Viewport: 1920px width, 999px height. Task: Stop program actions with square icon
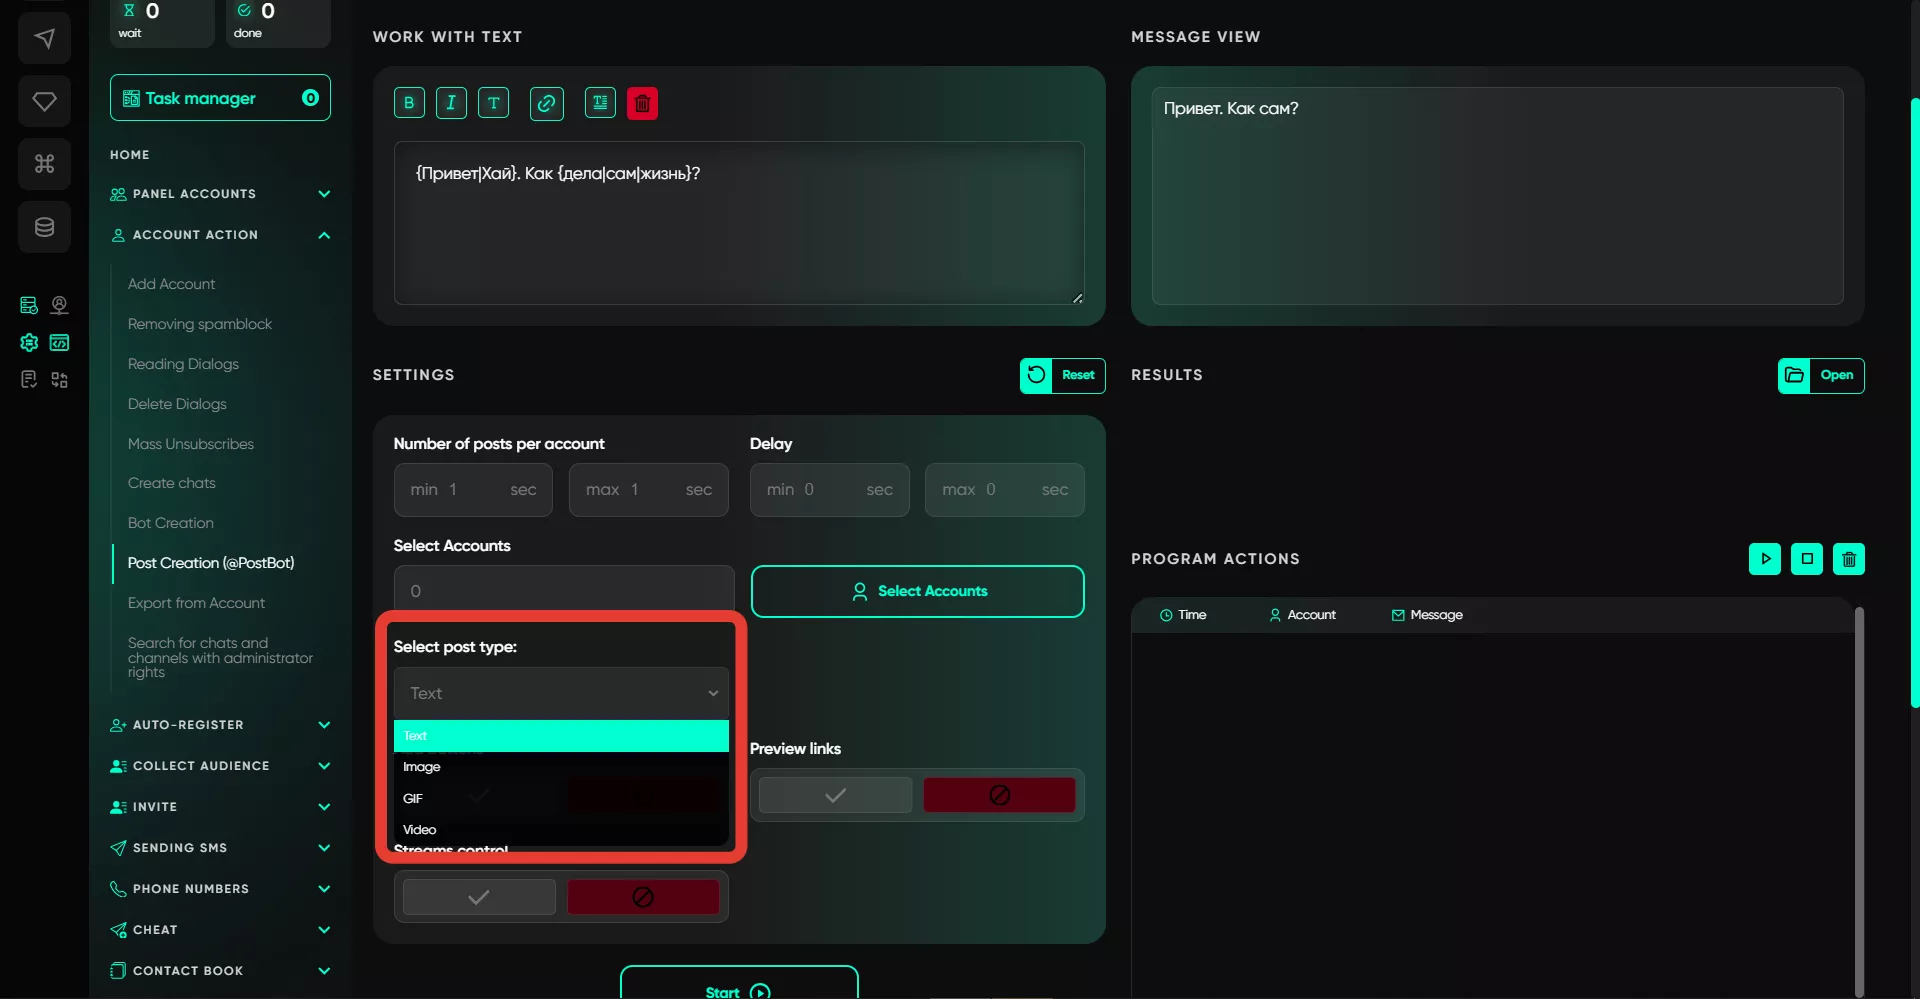[1807, 559]
